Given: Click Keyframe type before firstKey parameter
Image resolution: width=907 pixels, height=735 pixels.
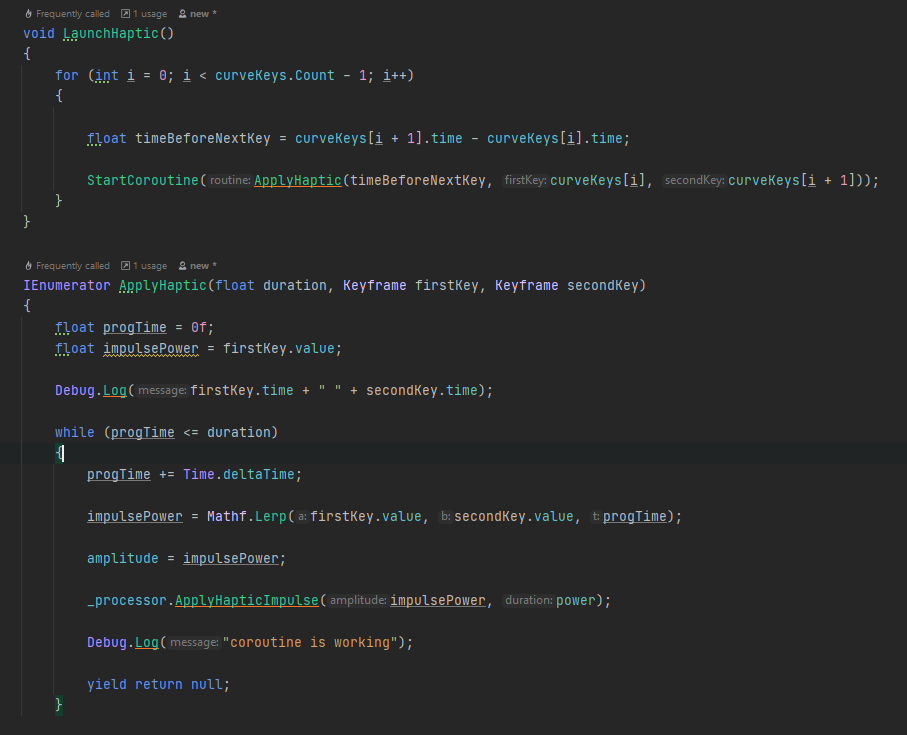Looking at the screenshot, I should coord(374,286).
